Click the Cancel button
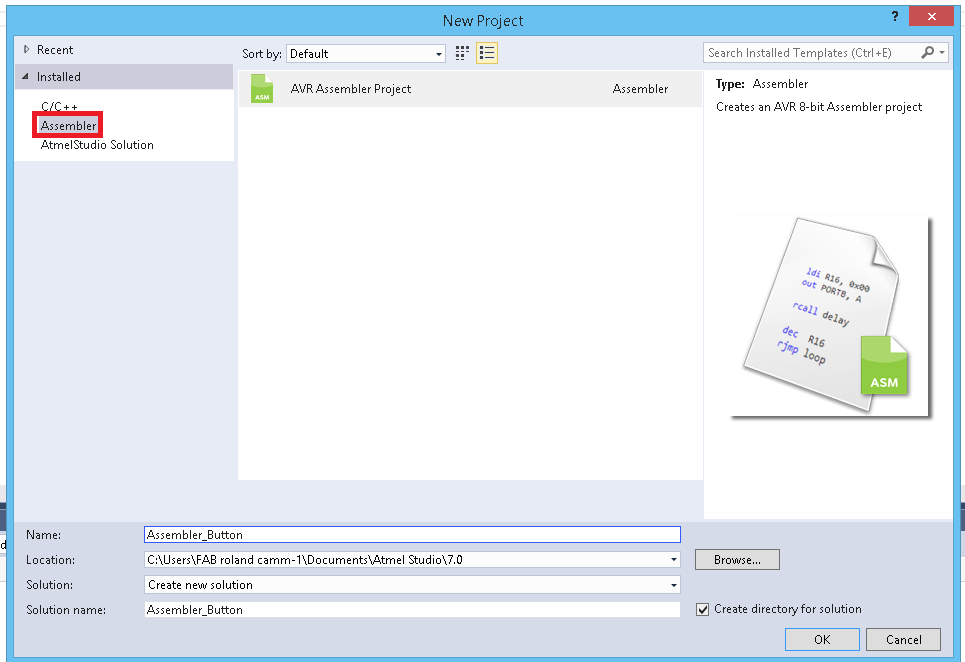The width and height of the screenshot is (965, 662). pyautogui.click(x=903, y=639)
